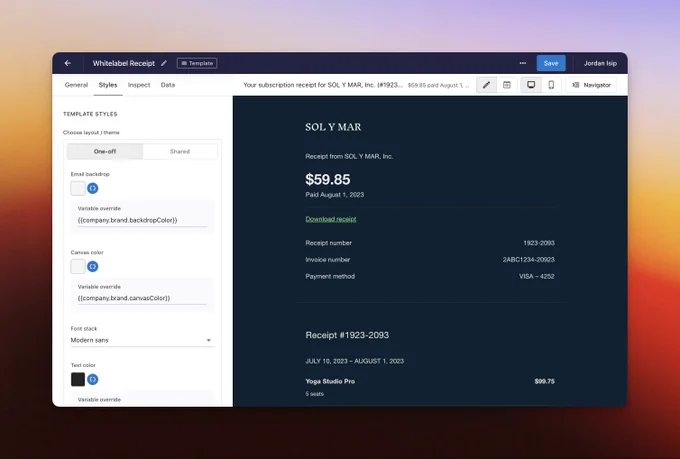Select the edit pencil mode icon

(486, 85)
